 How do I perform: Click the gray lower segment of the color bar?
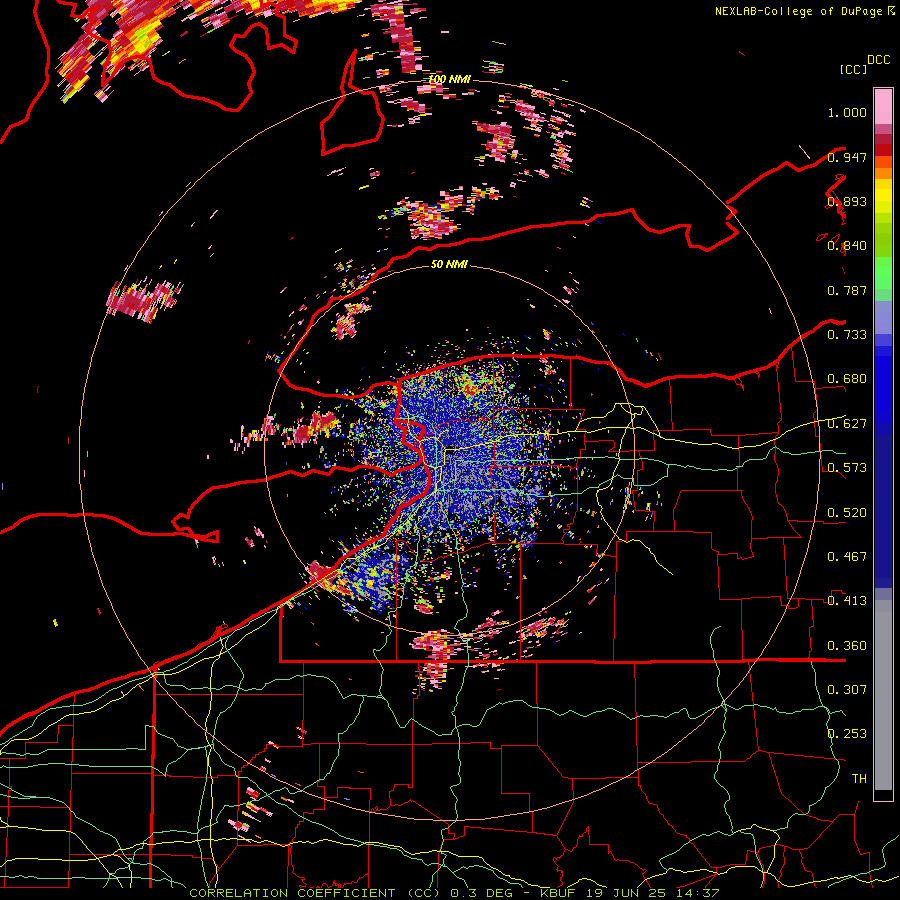pyautogui.click(x=883, y=695)
